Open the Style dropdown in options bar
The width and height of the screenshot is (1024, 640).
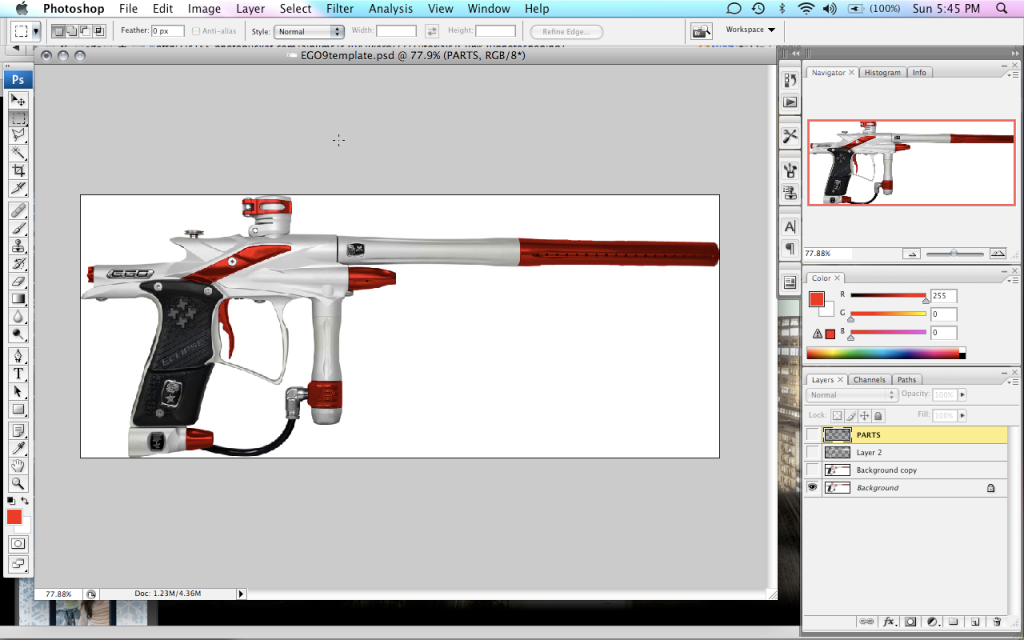tap(309, 31)
